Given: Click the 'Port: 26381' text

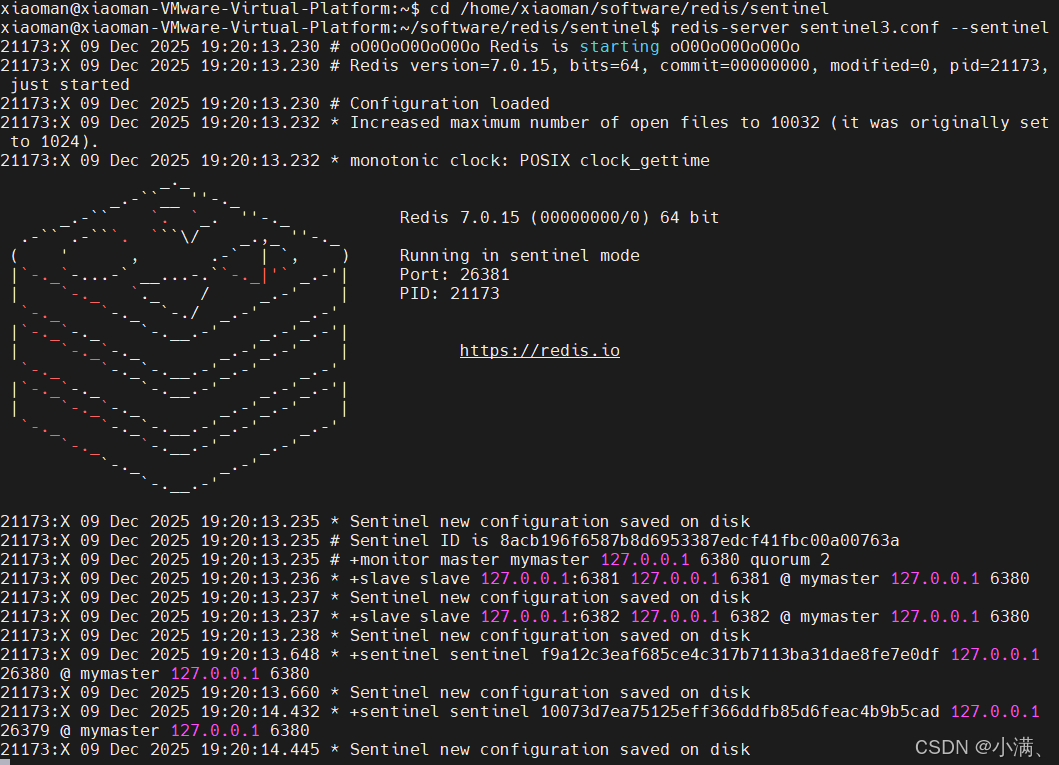Looking at the screenshot, I should (x=455, y=274).
